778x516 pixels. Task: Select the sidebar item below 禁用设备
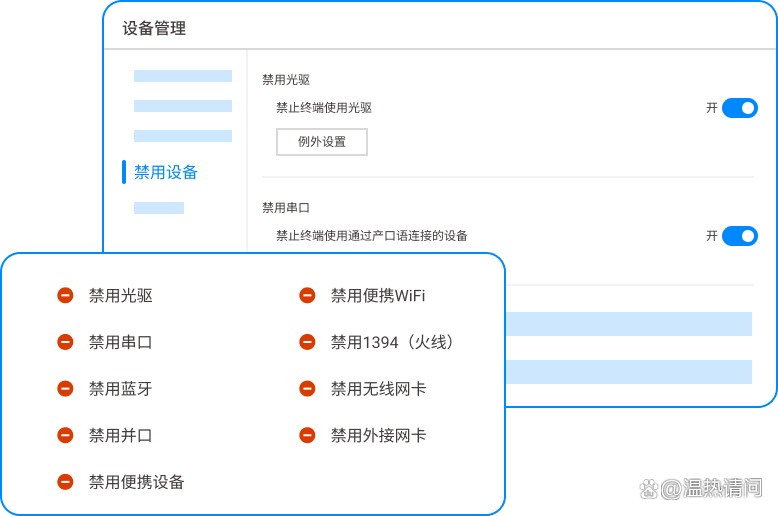(x=159, y=208)
